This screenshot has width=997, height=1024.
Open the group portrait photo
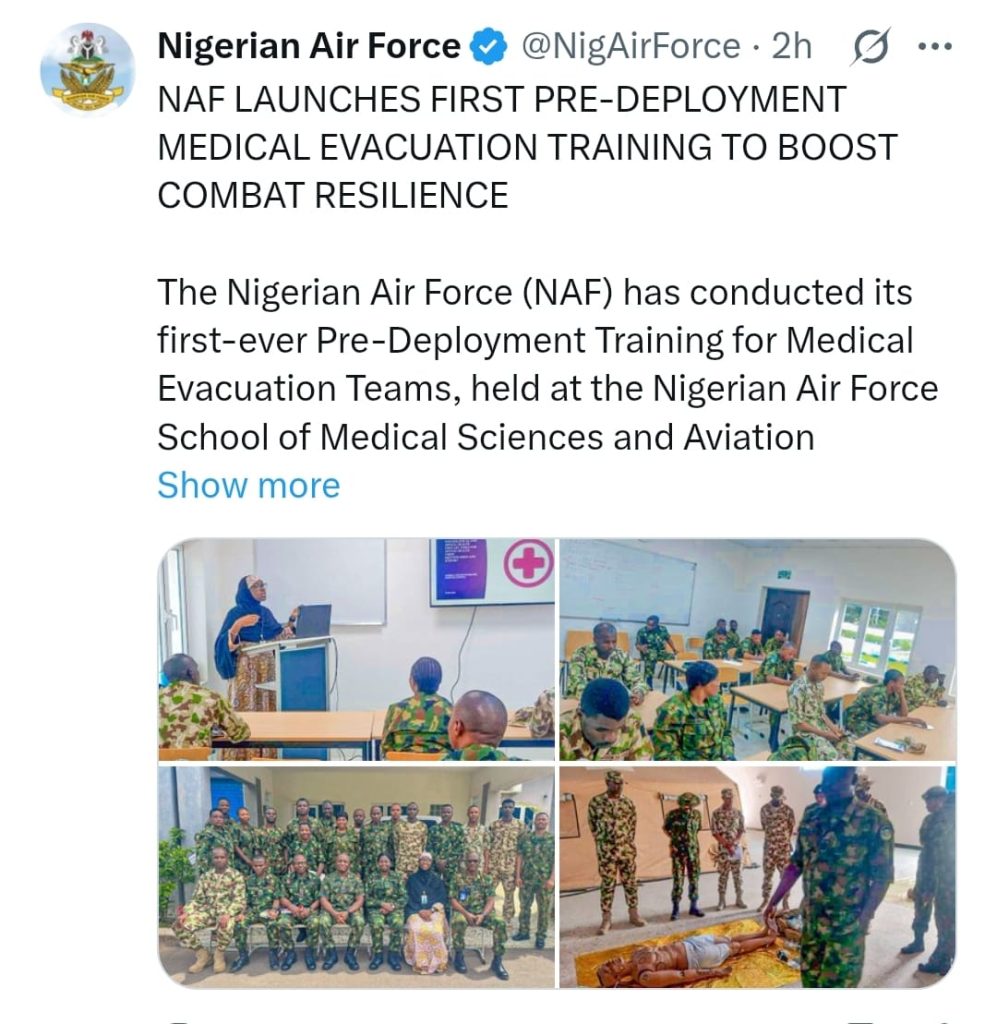click(356, 876)
